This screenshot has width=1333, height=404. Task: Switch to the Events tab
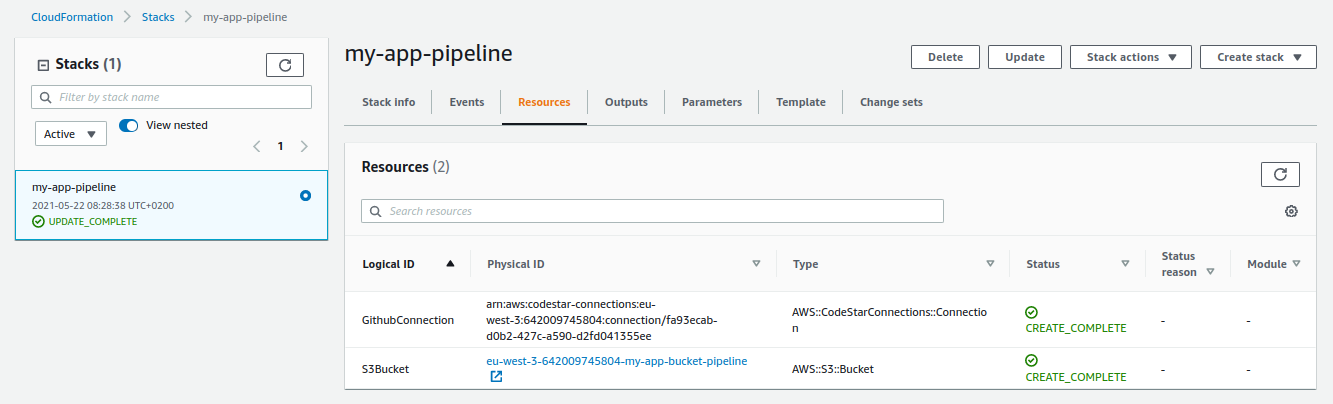pyautogui.click(x=467, y=102)
